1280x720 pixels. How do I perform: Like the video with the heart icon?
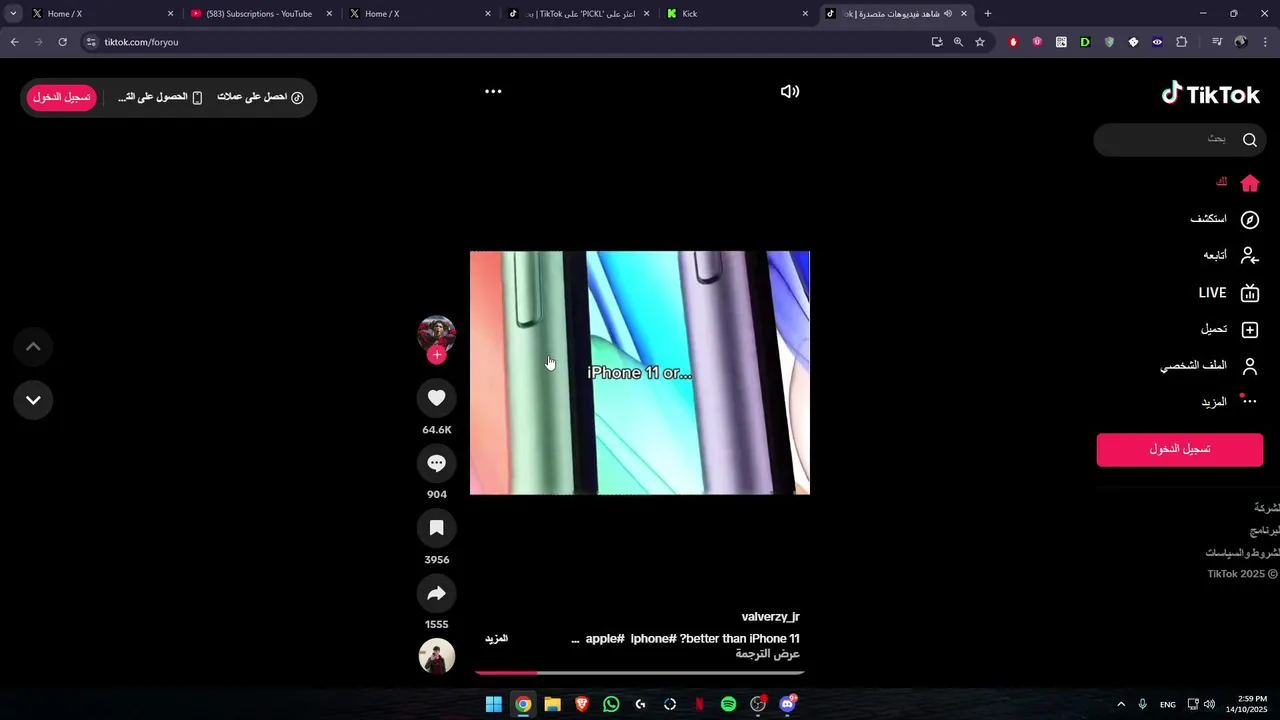pos(436,398)
